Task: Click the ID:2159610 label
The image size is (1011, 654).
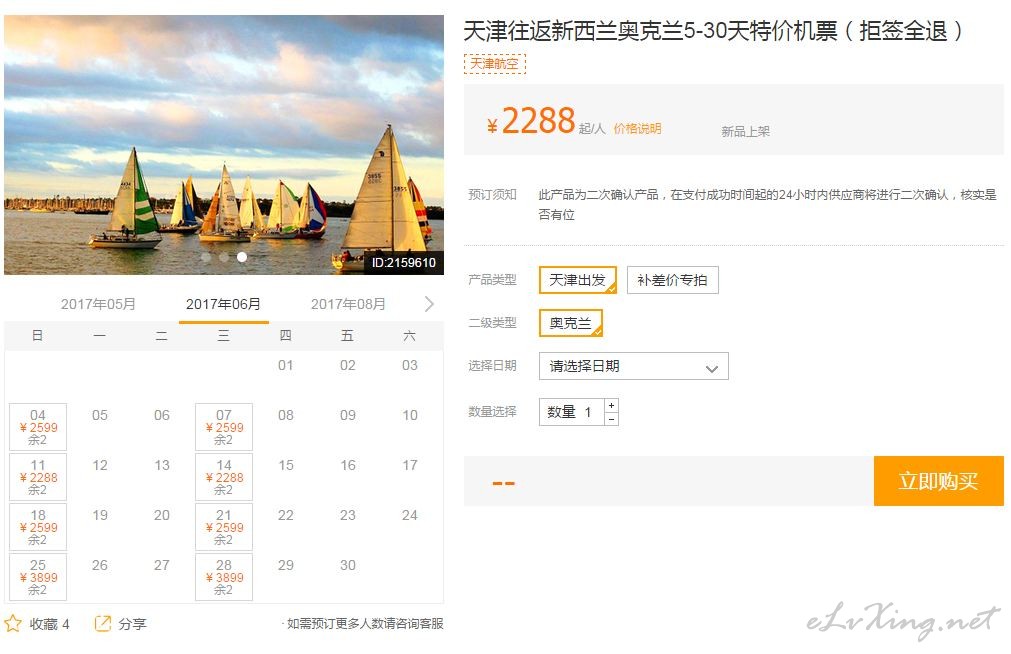Action: pos(404,263)
